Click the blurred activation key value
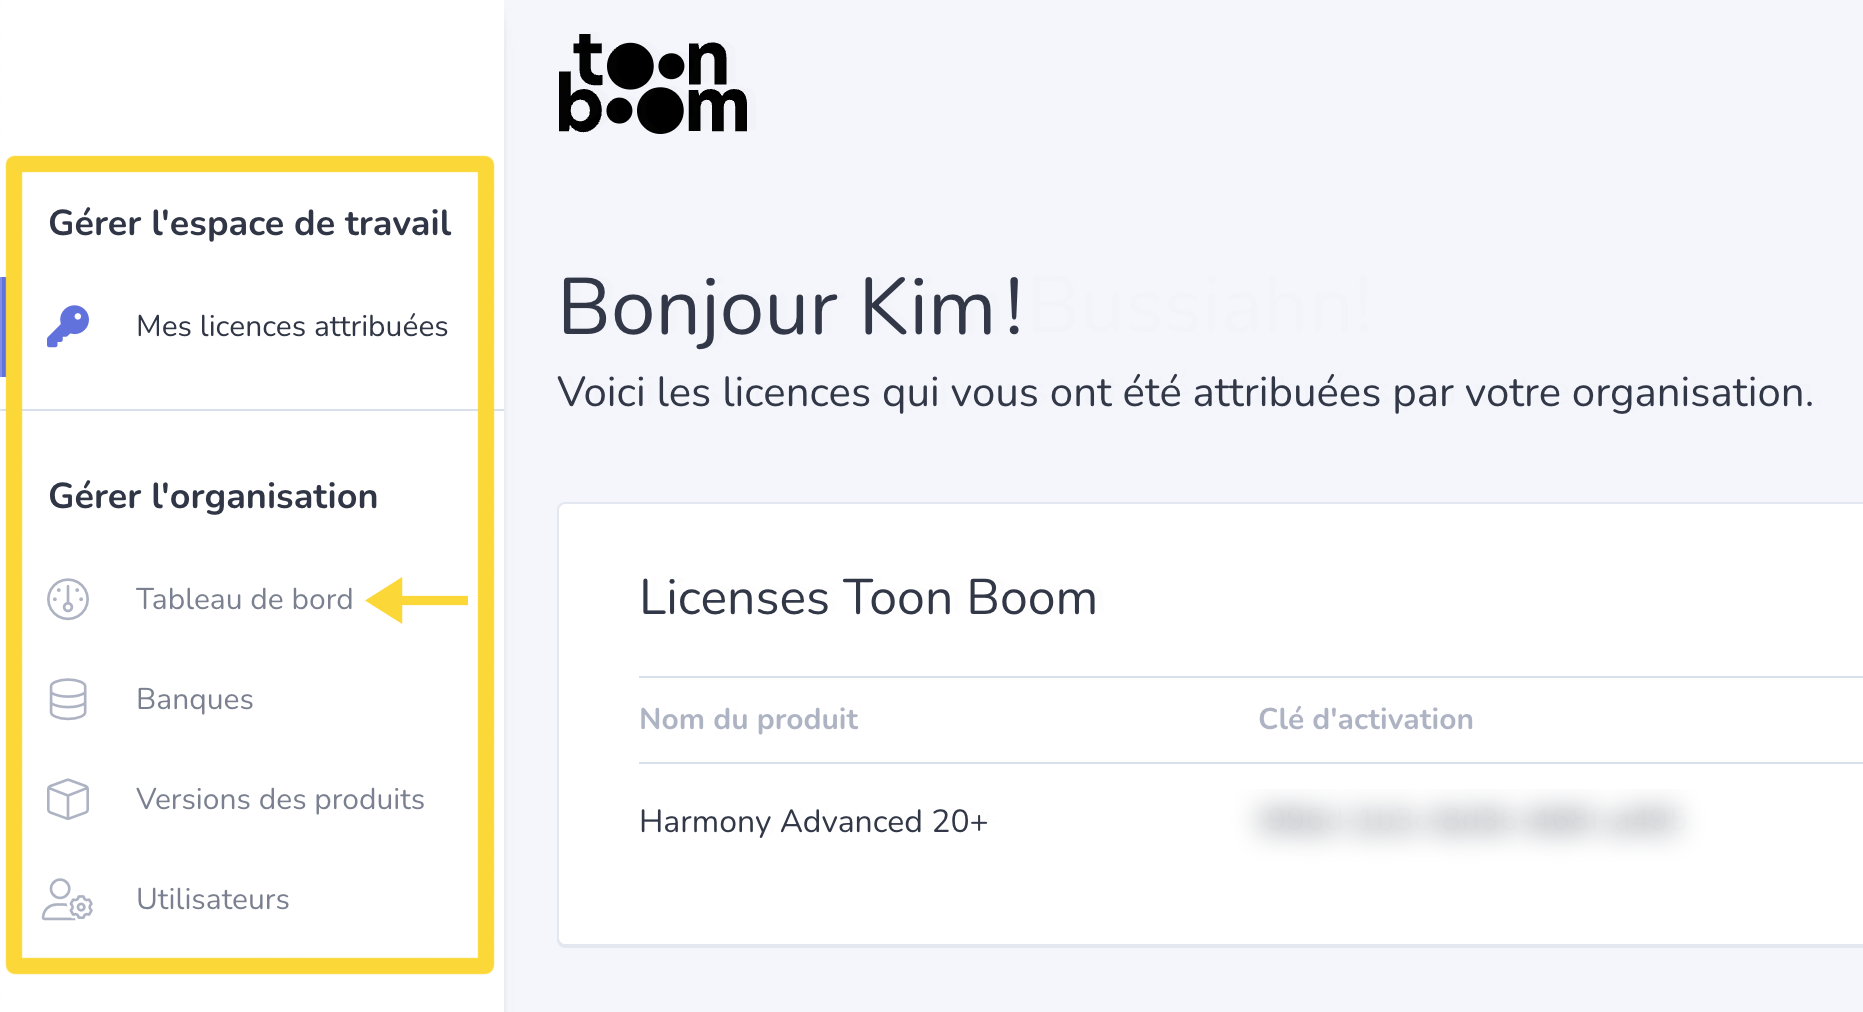The image size is (1863, 1012). click(x=1468, y=820)
